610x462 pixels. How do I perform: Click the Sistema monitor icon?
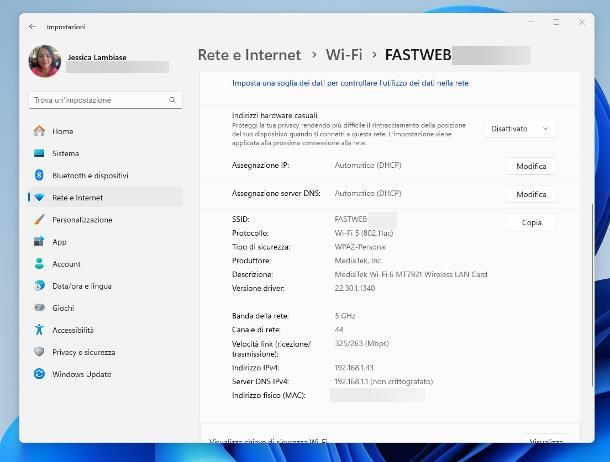[39, 153]
